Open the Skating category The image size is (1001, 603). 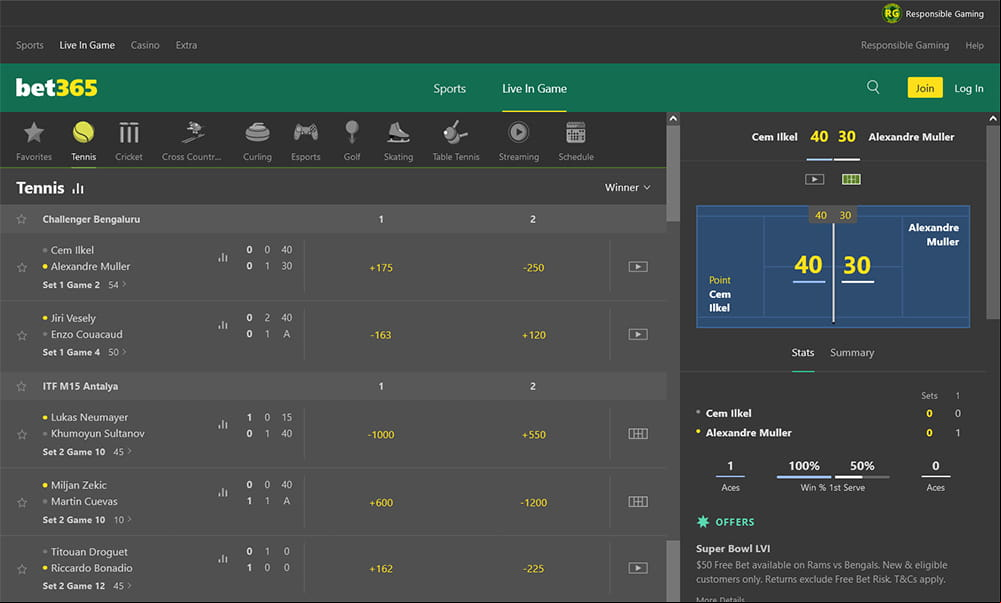coord(398,141)
